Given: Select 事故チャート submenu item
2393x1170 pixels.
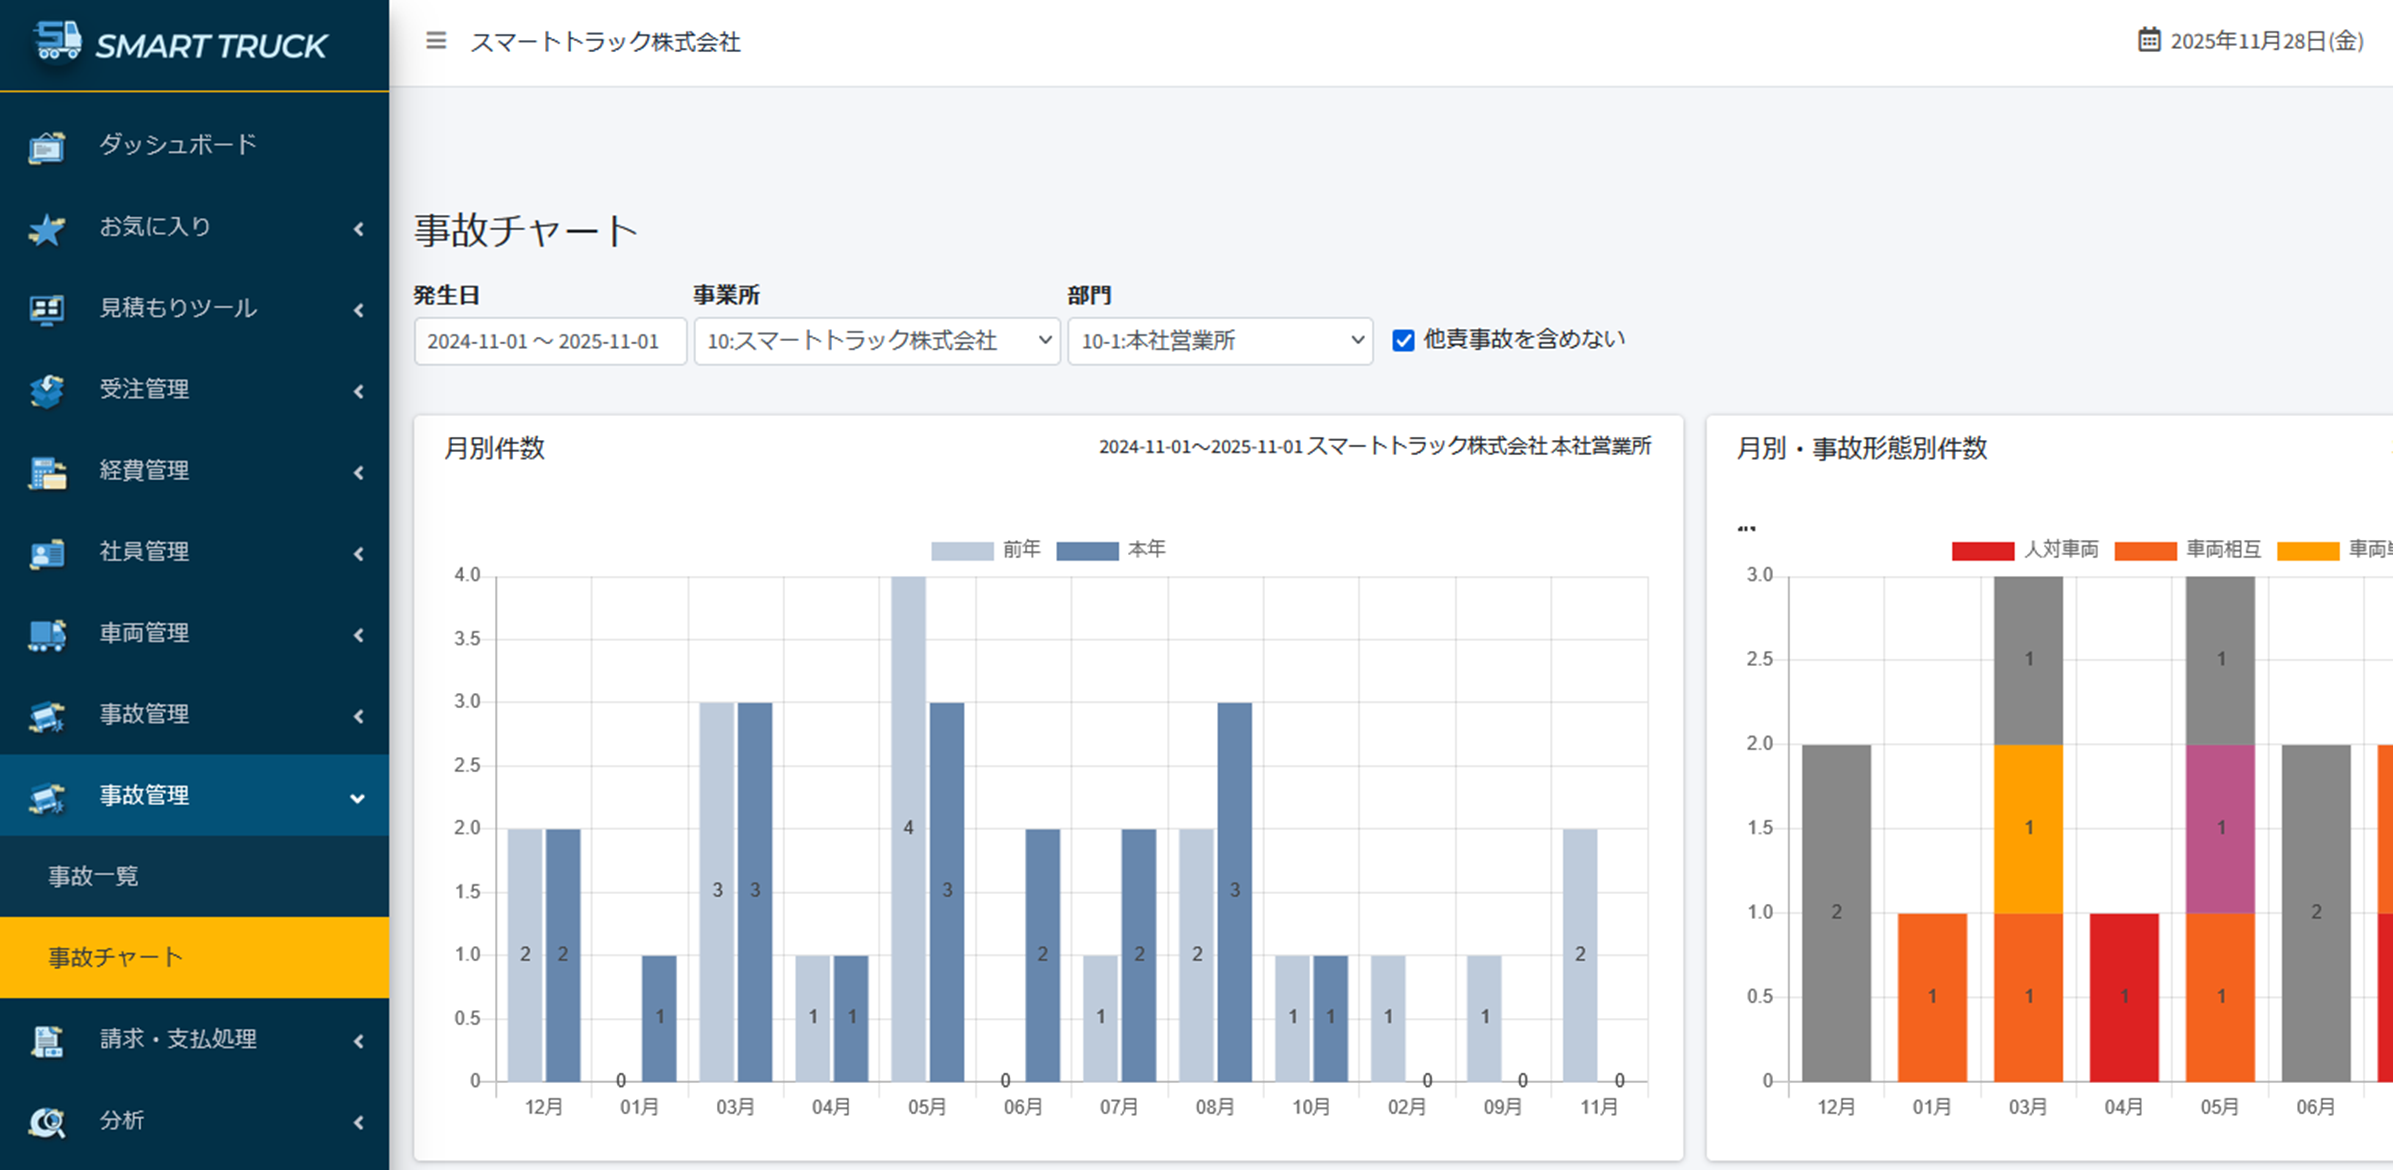Looking at the screenshot, I should pos(116,957).
